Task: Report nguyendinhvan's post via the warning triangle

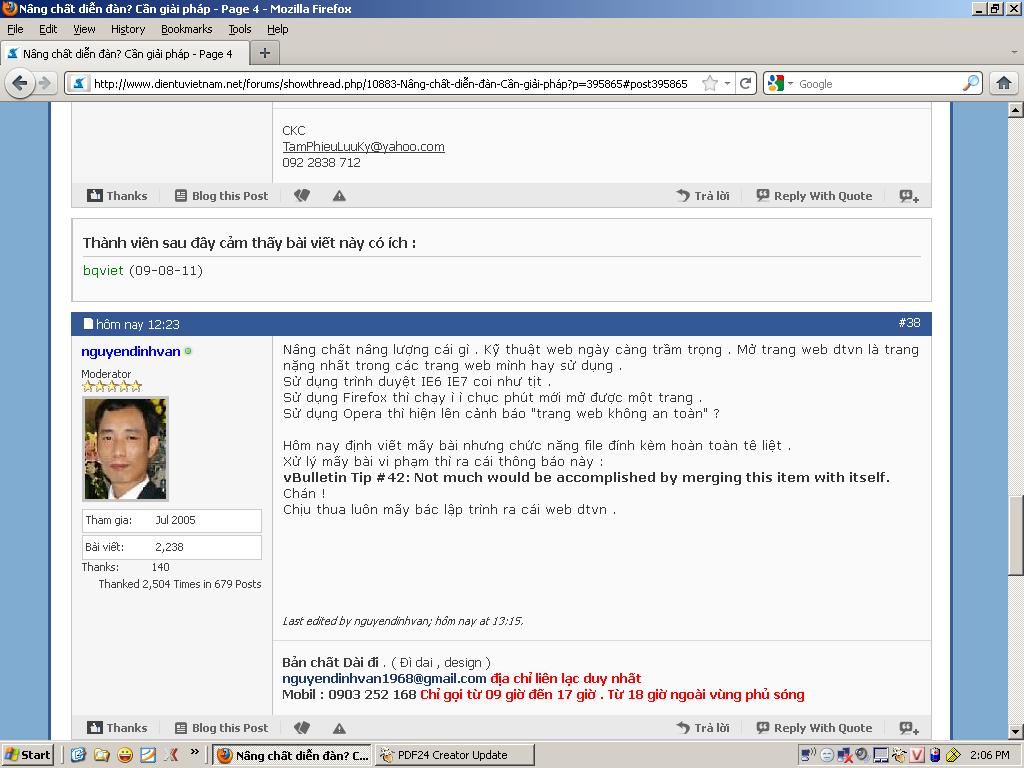Action: [339, 728]
